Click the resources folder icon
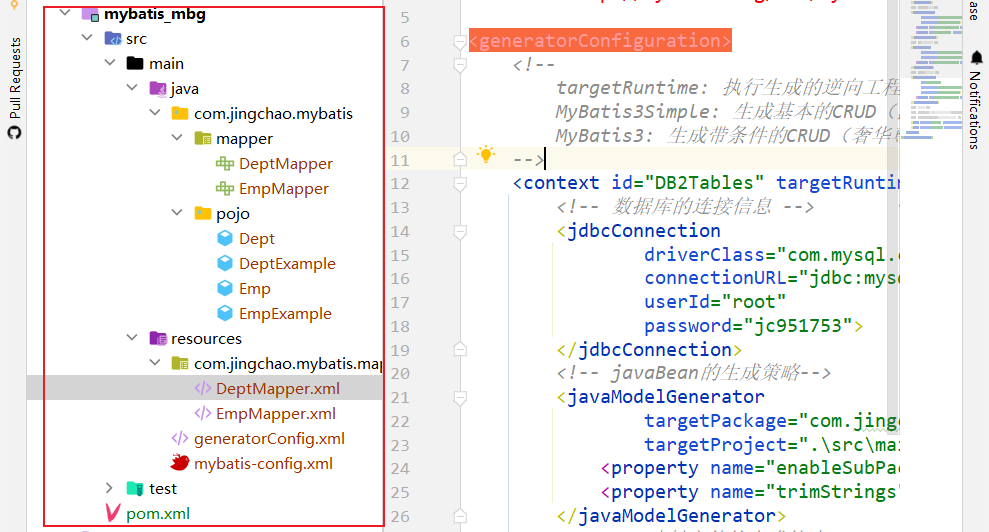 (x=158, y=338)
